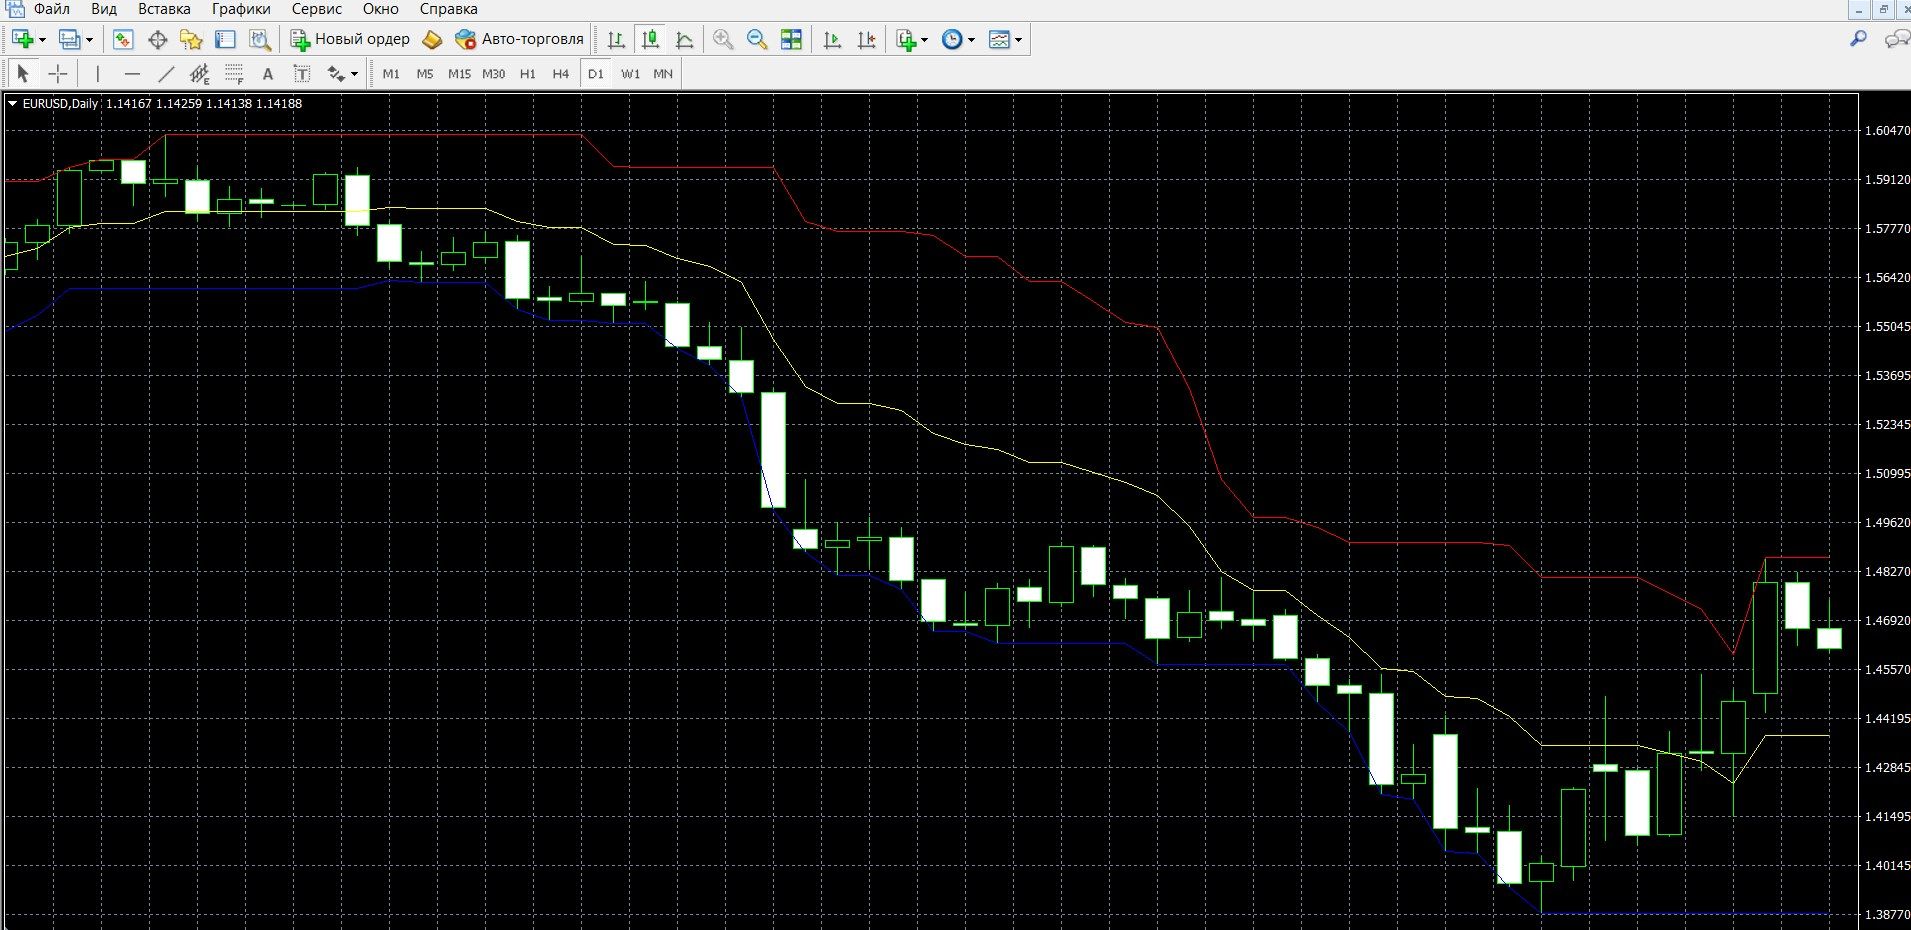The height and width of the screenshot is (930, 1911).
Task: Open the Окно menu
Action: tap(381, 9)
